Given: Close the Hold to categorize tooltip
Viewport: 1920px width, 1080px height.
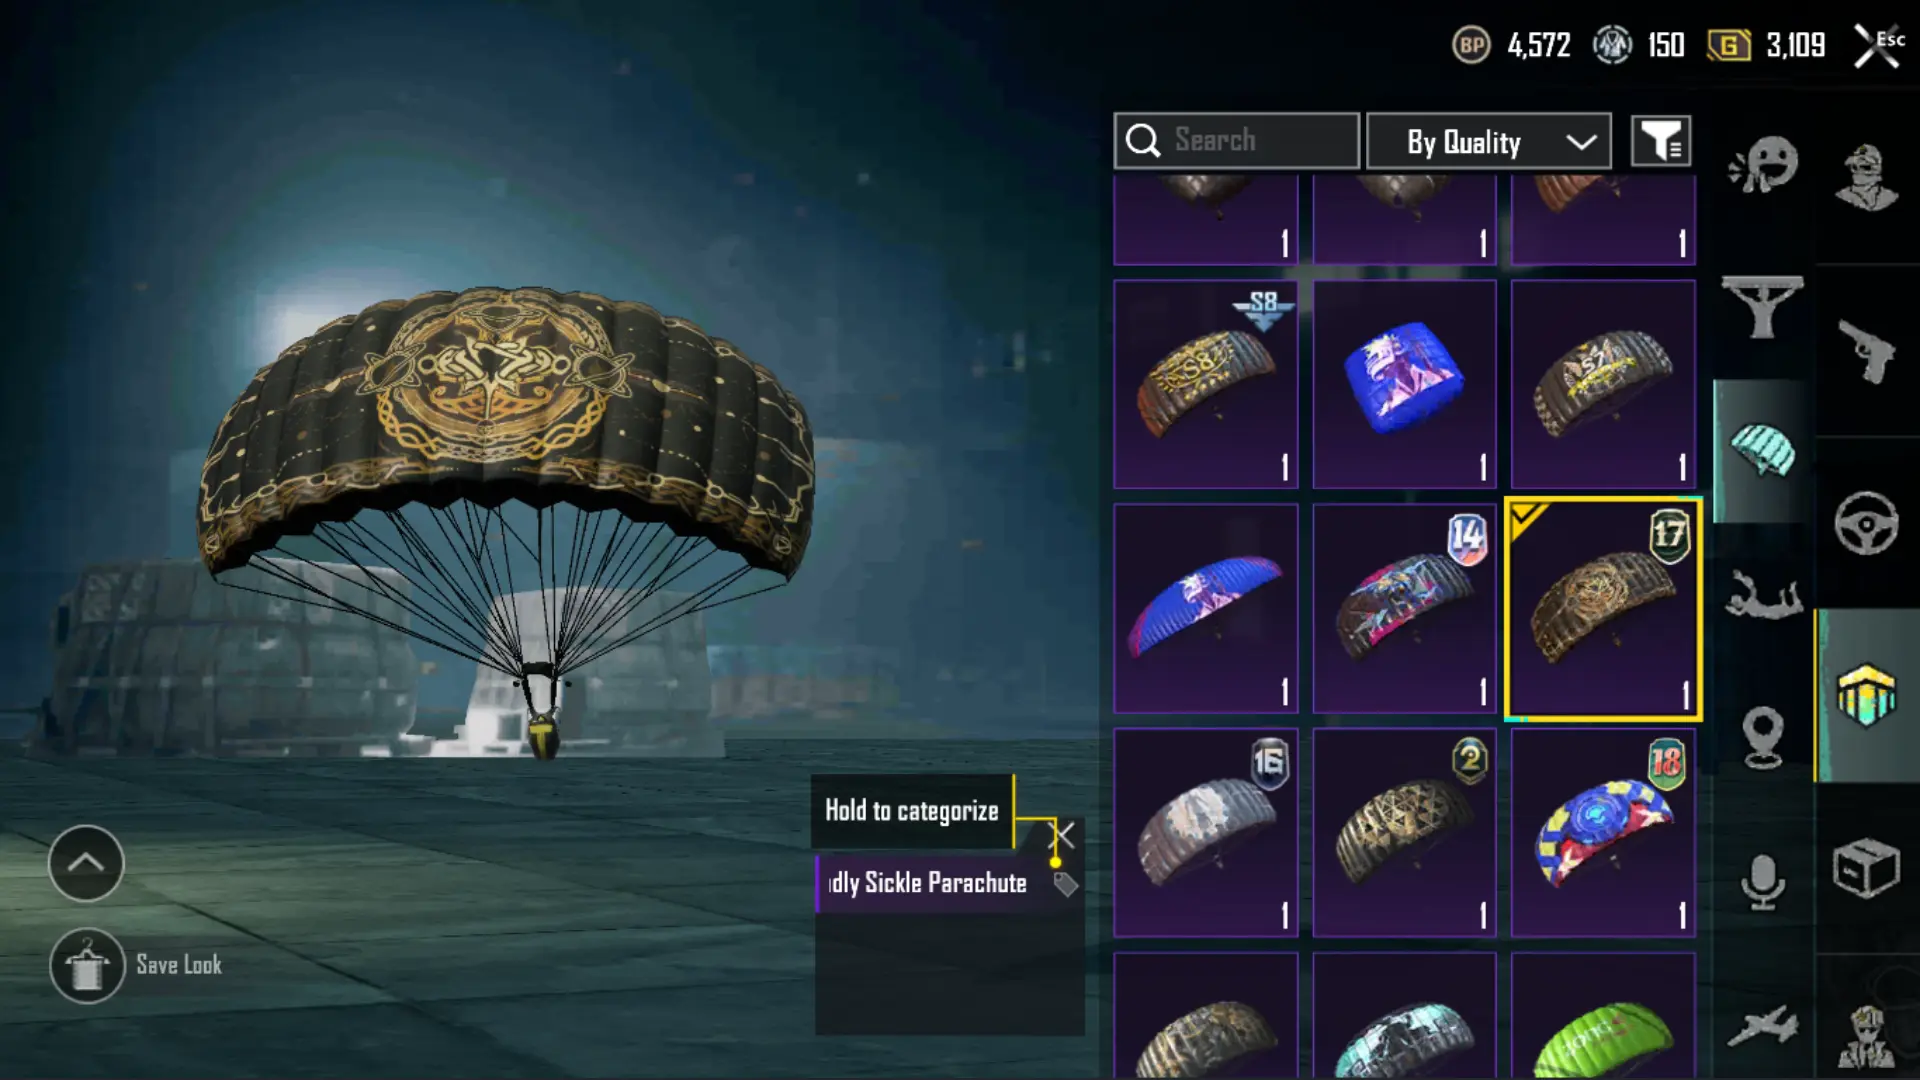Looking at the screenshot, I should pyautogui.click(x=1064, y=835).
